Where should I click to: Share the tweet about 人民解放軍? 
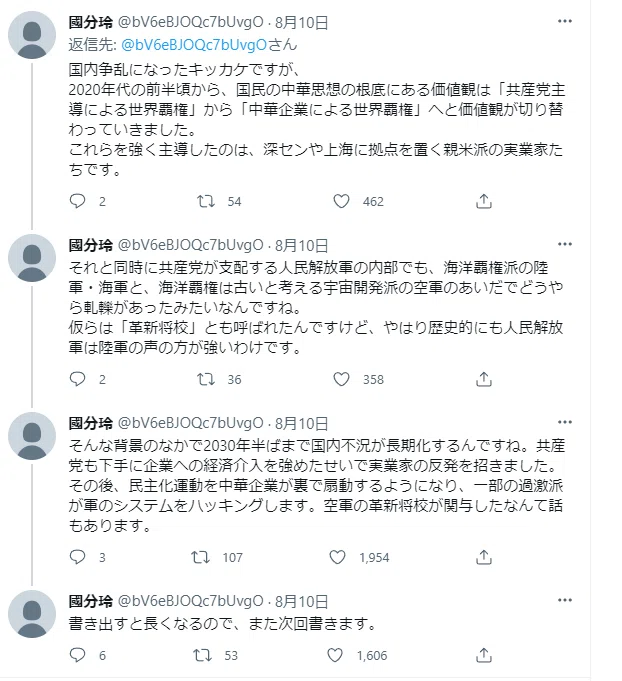tap(483, 379)
